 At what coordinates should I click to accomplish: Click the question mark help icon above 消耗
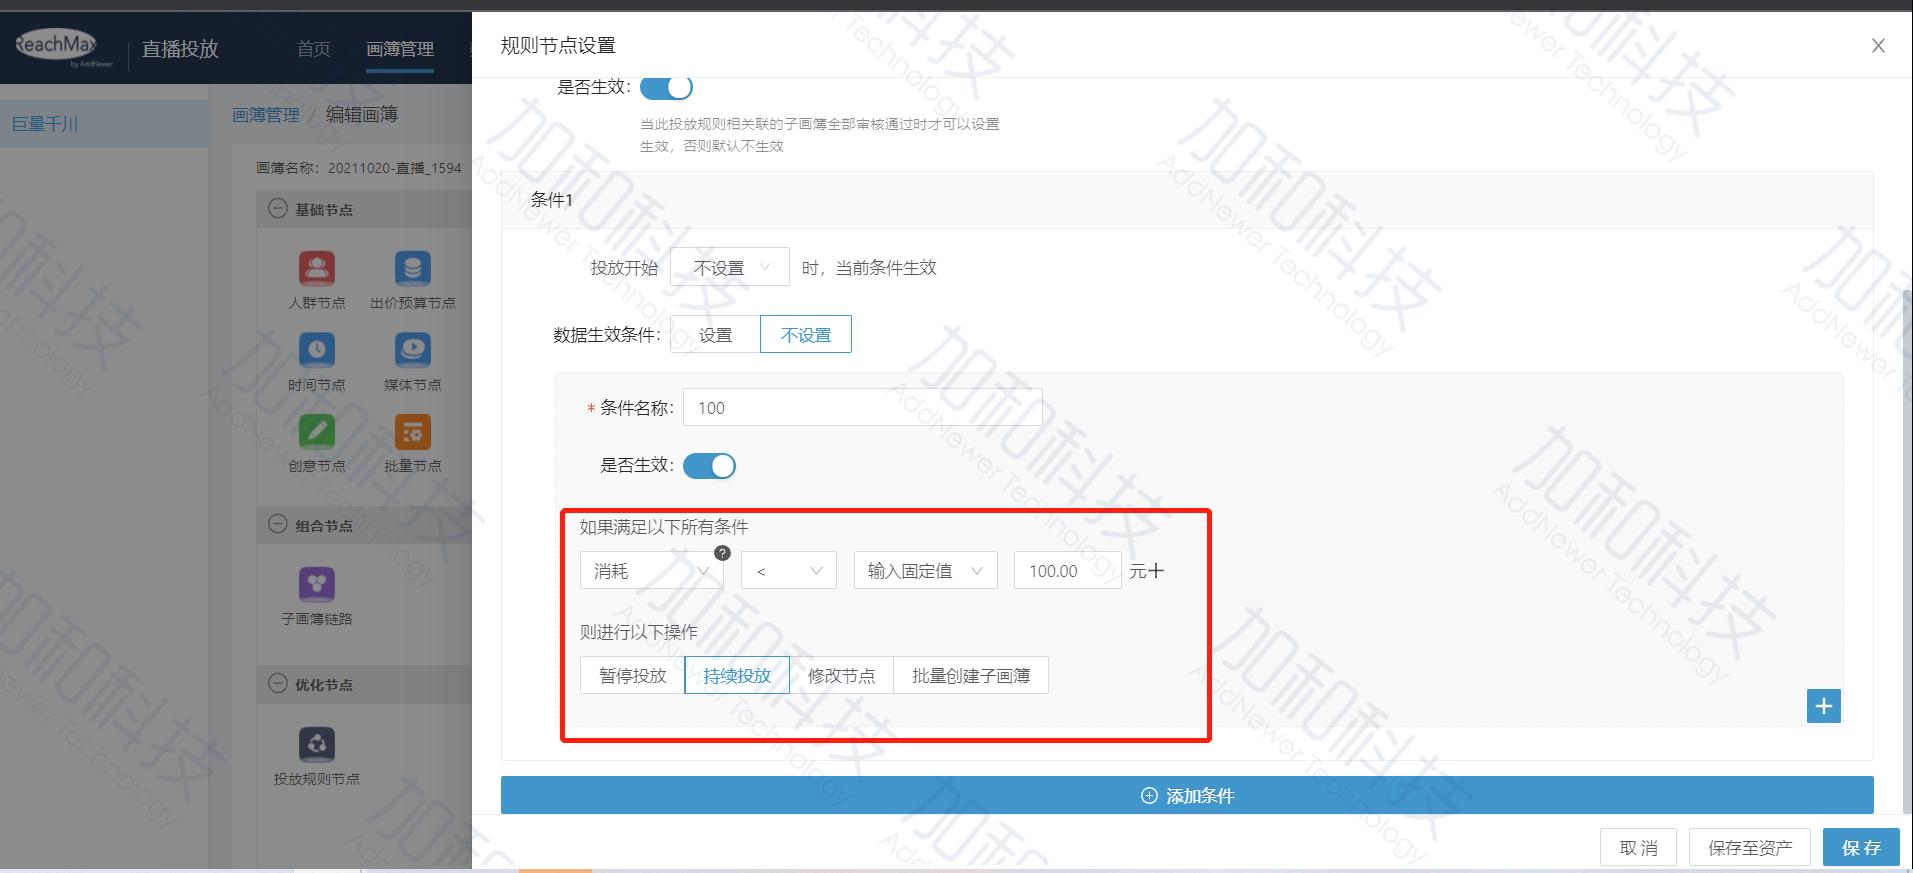pos(722,553)
